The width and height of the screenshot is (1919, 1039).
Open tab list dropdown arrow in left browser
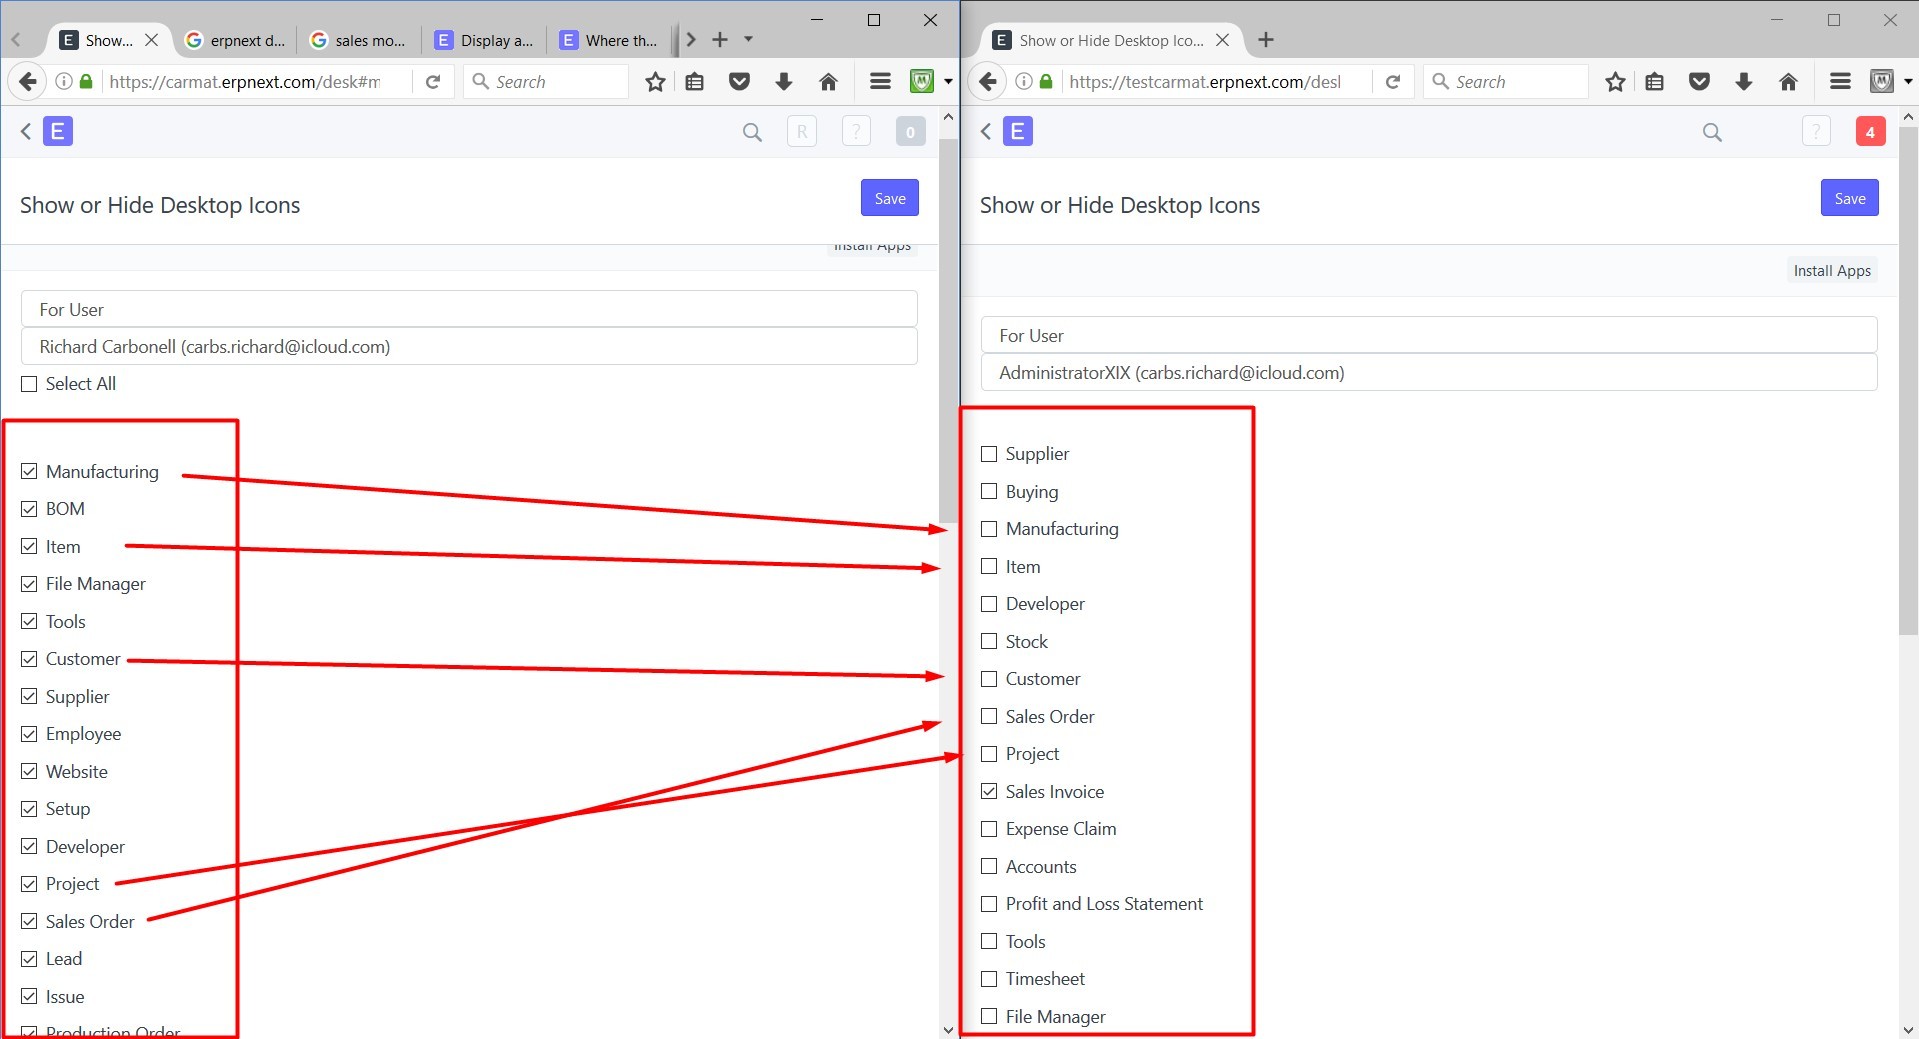click(748, 40)
